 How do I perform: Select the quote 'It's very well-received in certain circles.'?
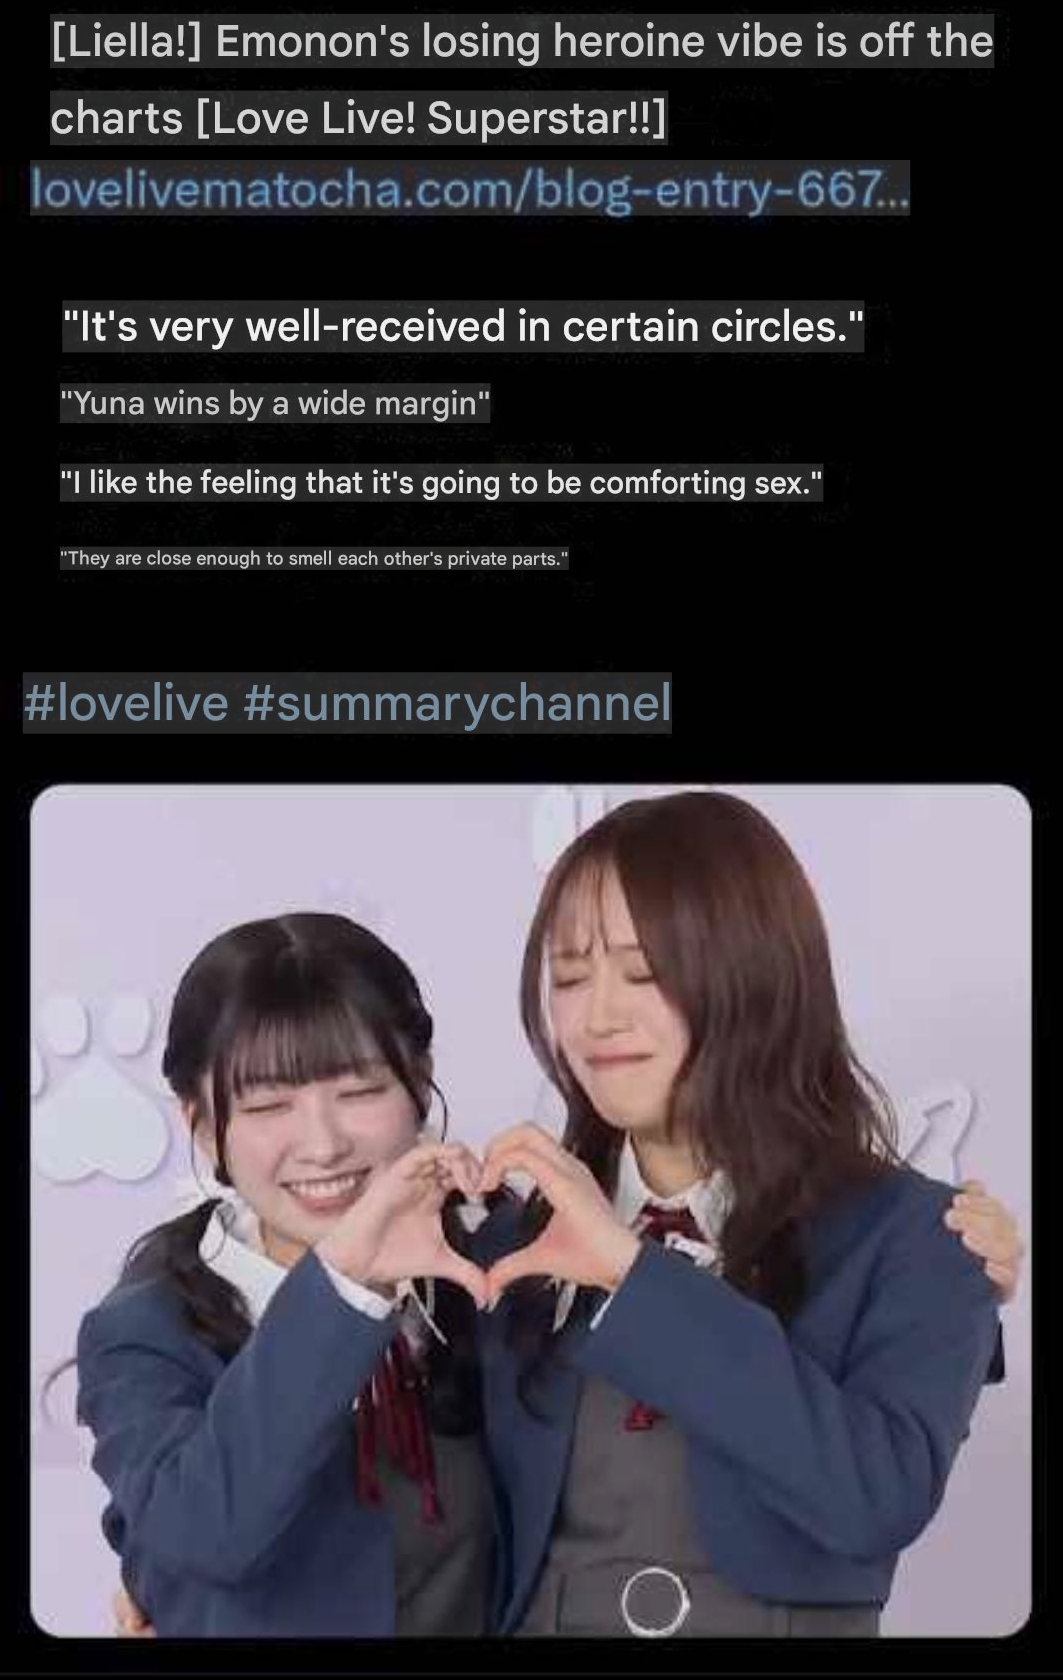coord(463,326)
